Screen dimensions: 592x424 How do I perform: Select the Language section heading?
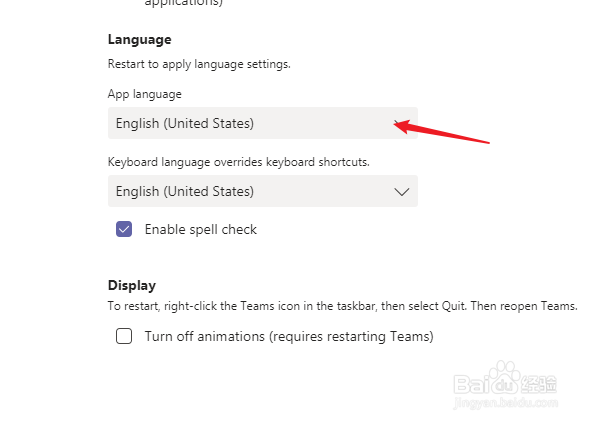coord(140,40)
